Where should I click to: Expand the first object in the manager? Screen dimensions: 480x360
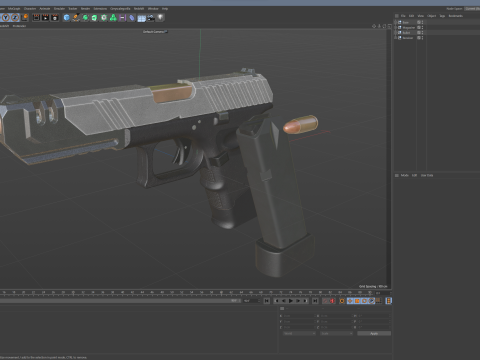396,22
